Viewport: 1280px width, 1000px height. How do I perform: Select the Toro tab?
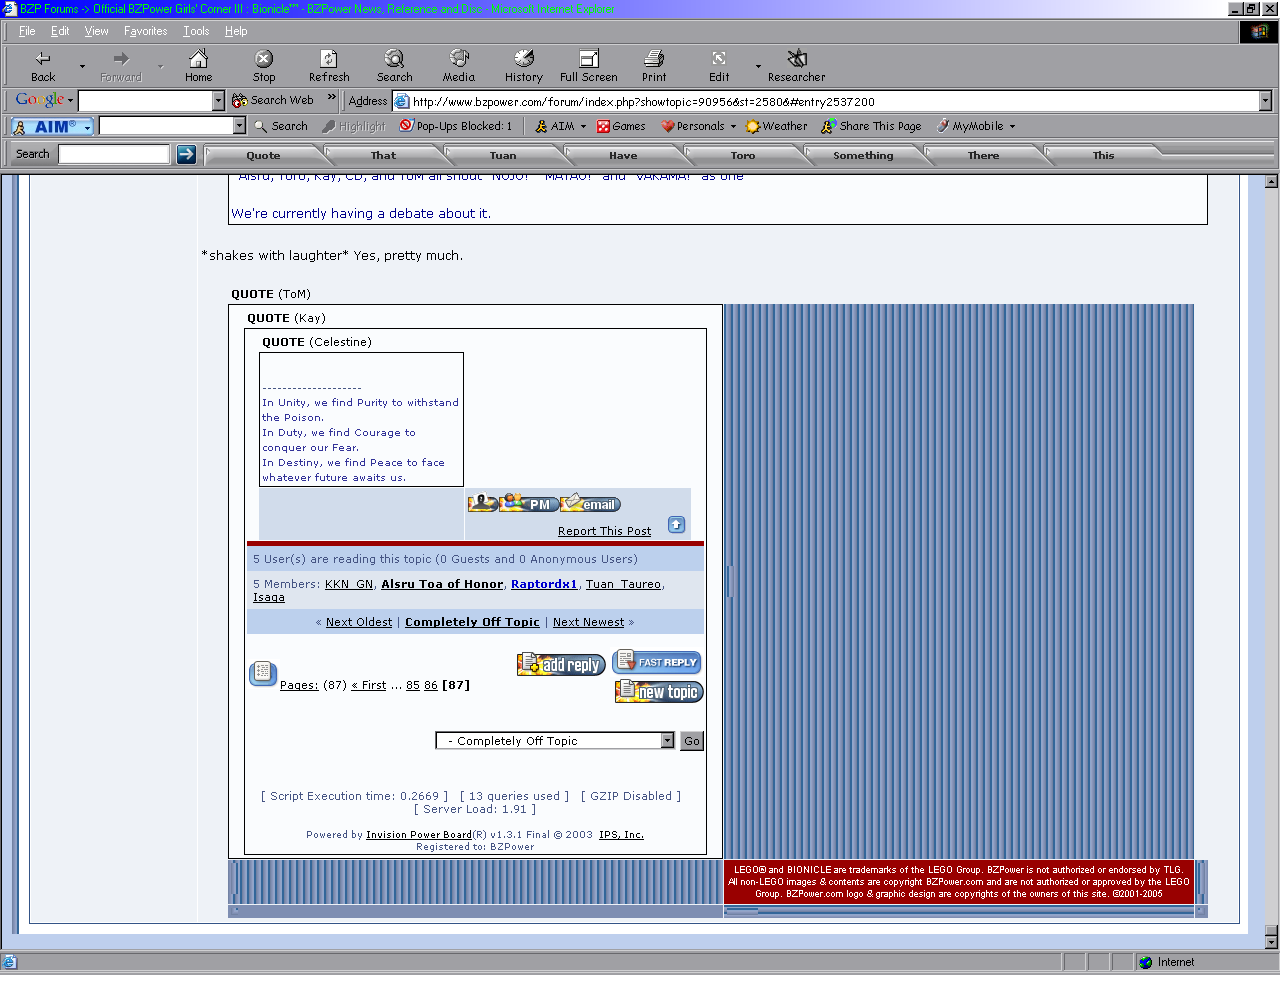(743, 155)
